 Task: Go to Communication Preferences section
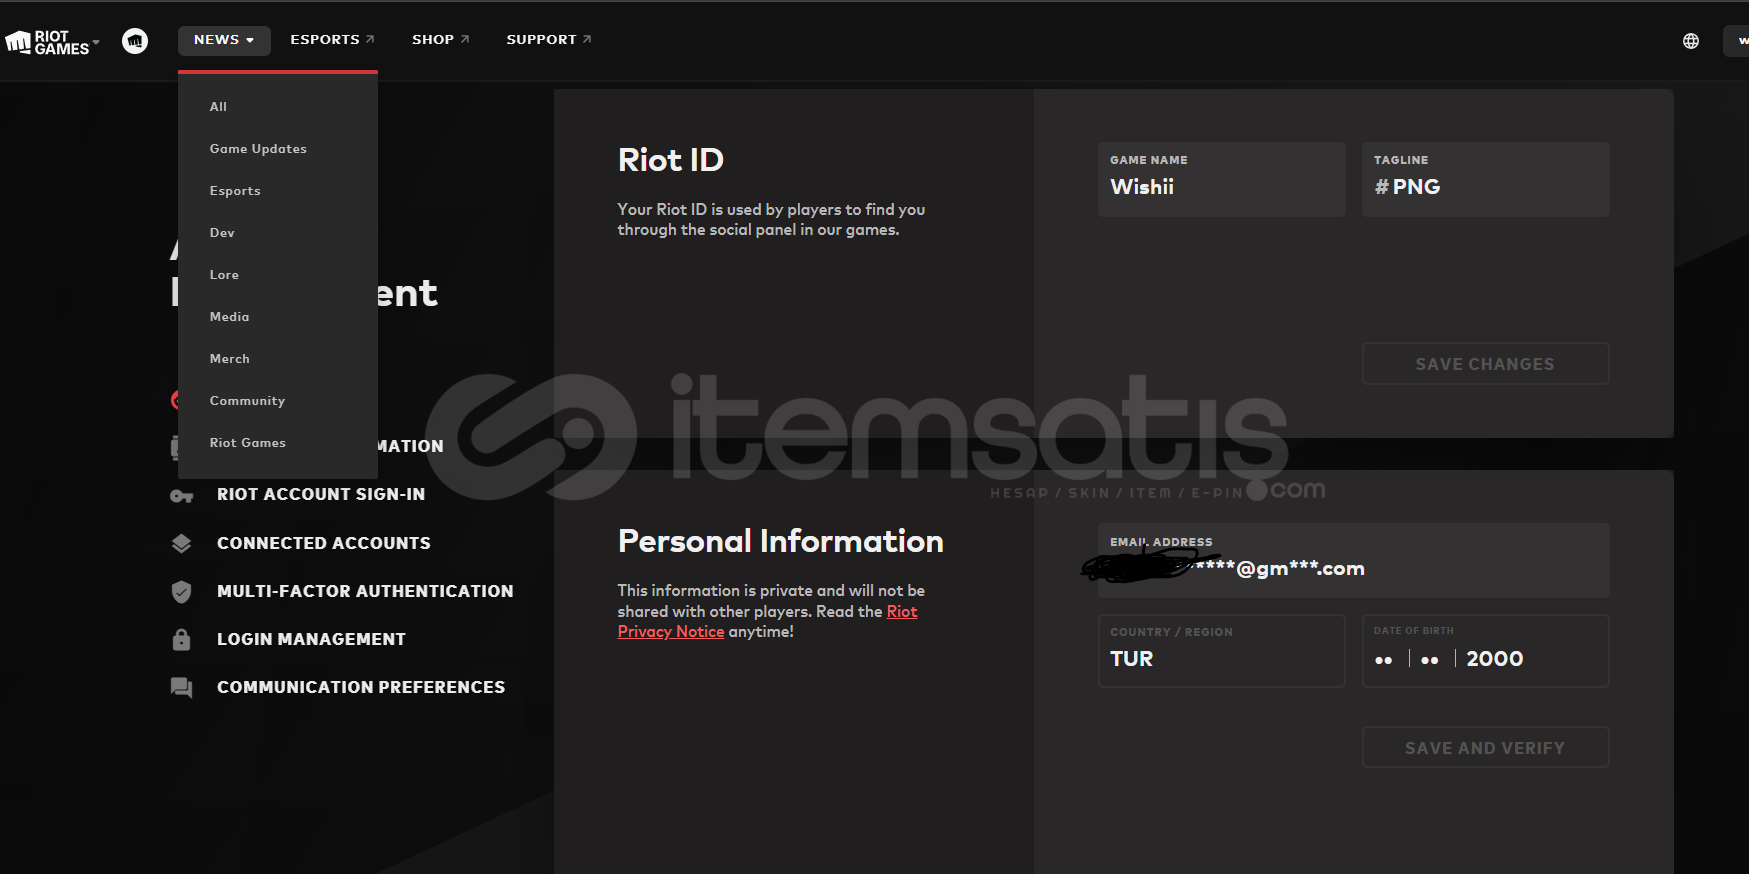[x=361, y=688]
